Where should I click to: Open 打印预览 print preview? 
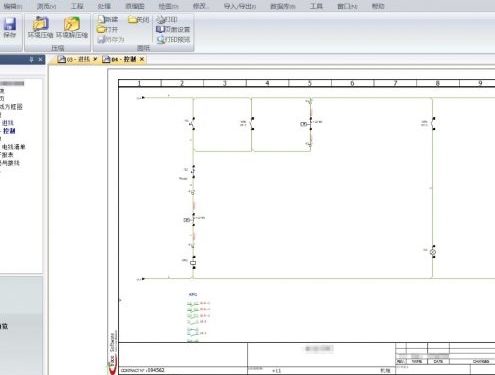[173, 39]
